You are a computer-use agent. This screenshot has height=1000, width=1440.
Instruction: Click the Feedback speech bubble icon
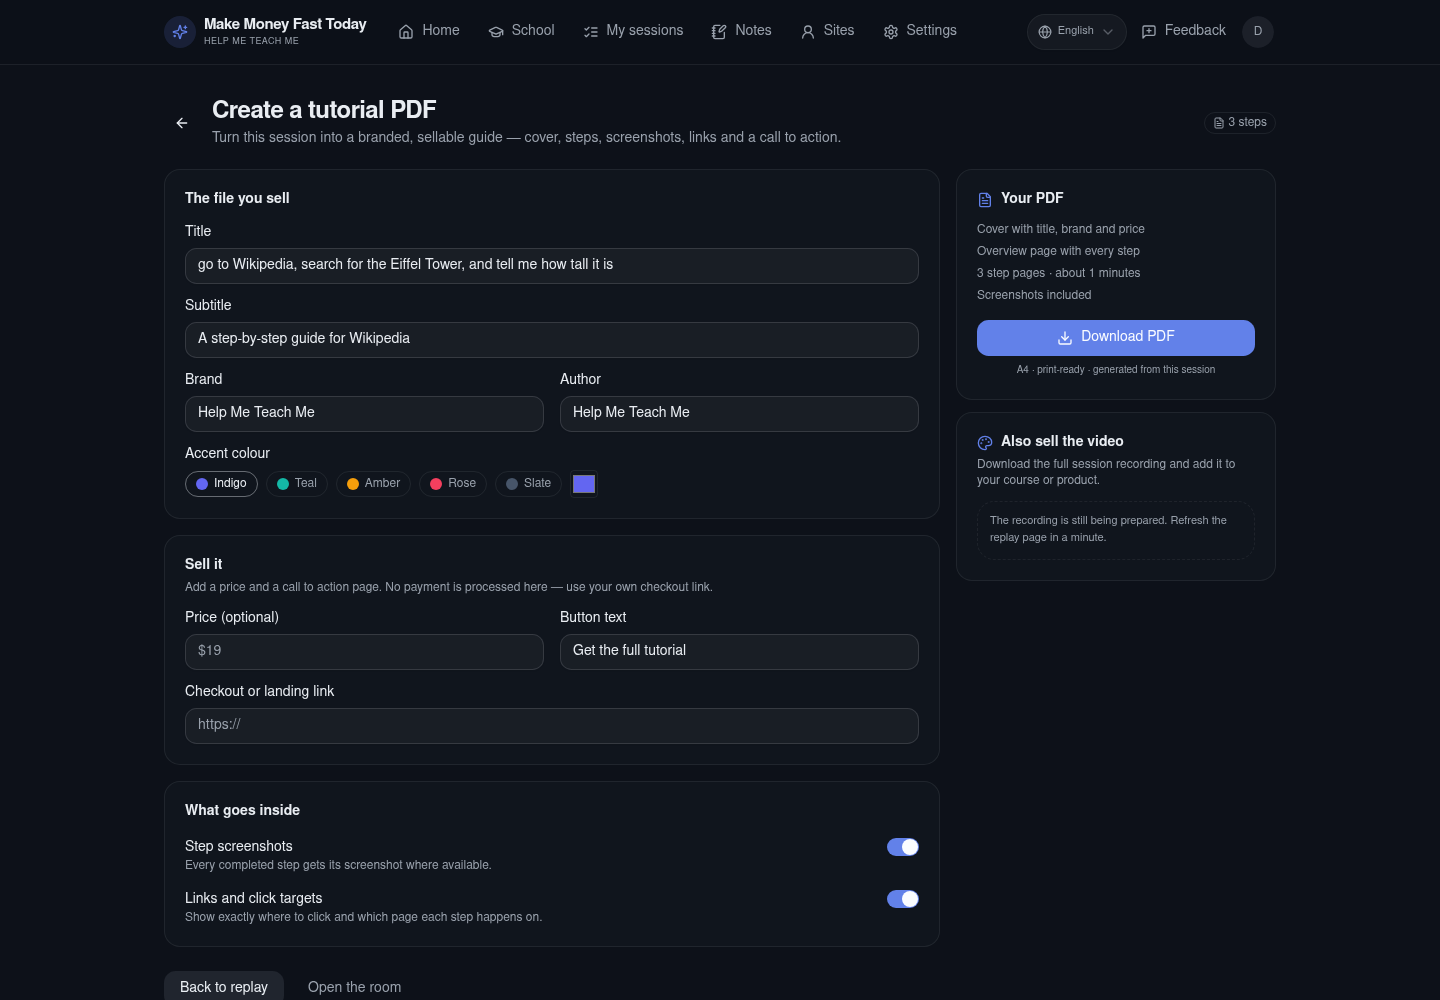tap(1149, 32)
